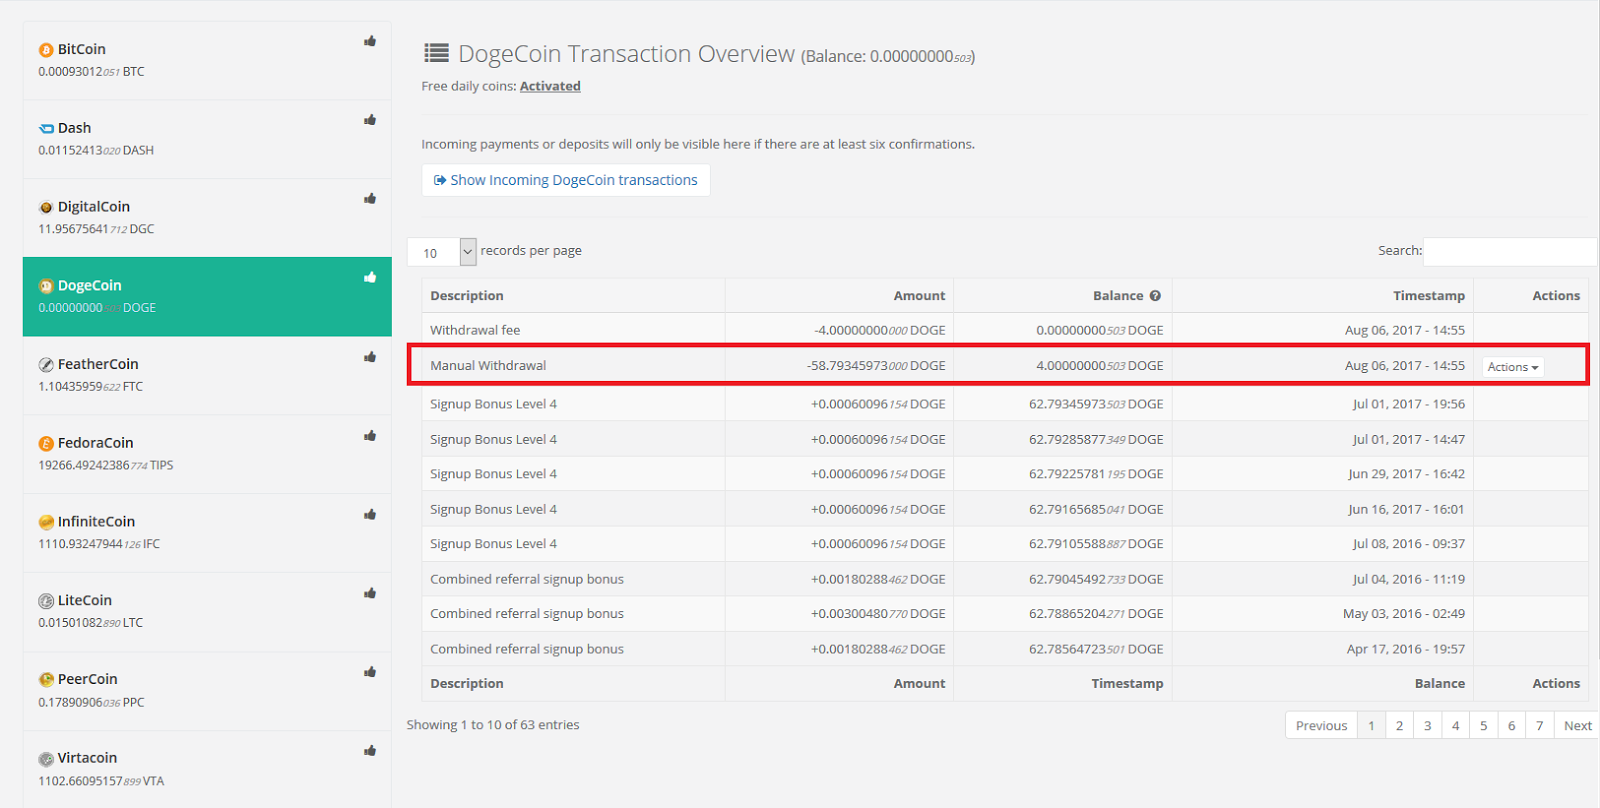Screen dimensions: 1600x808
Task: Go to the Previous page
Action: [x=1321, y=726]
